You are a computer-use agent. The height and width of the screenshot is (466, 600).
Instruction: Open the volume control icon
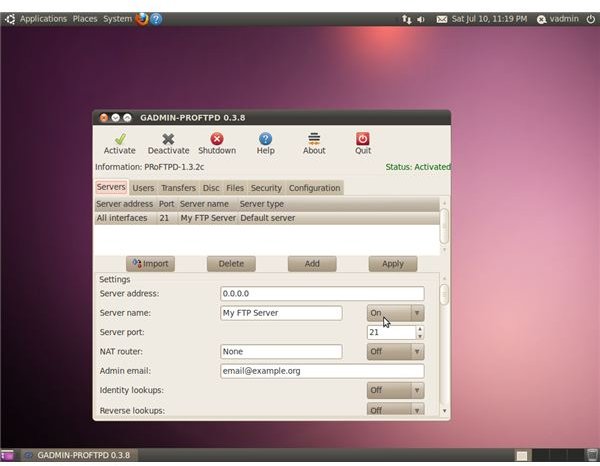pos(421,19)
